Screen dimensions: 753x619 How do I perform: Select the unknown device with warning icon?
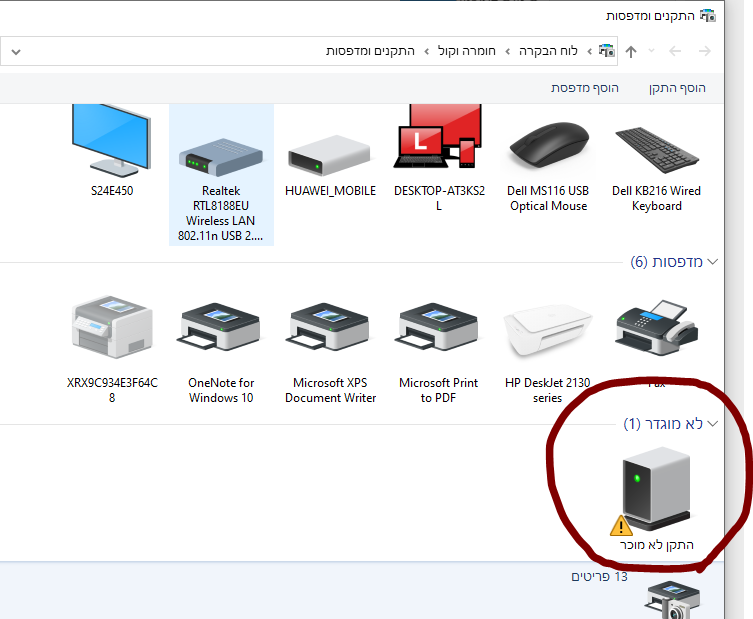(x=653, y=491)
